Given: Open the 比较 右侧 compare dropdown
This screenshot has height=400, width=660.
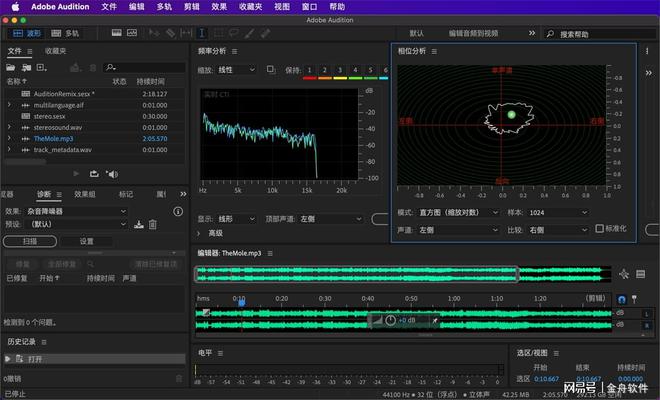Looking at the screenshot, I should pos(558,230).
